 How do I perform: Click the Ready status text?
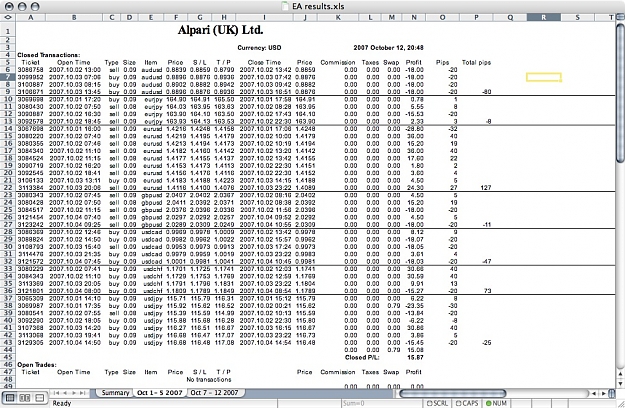[x=61, y=403]
